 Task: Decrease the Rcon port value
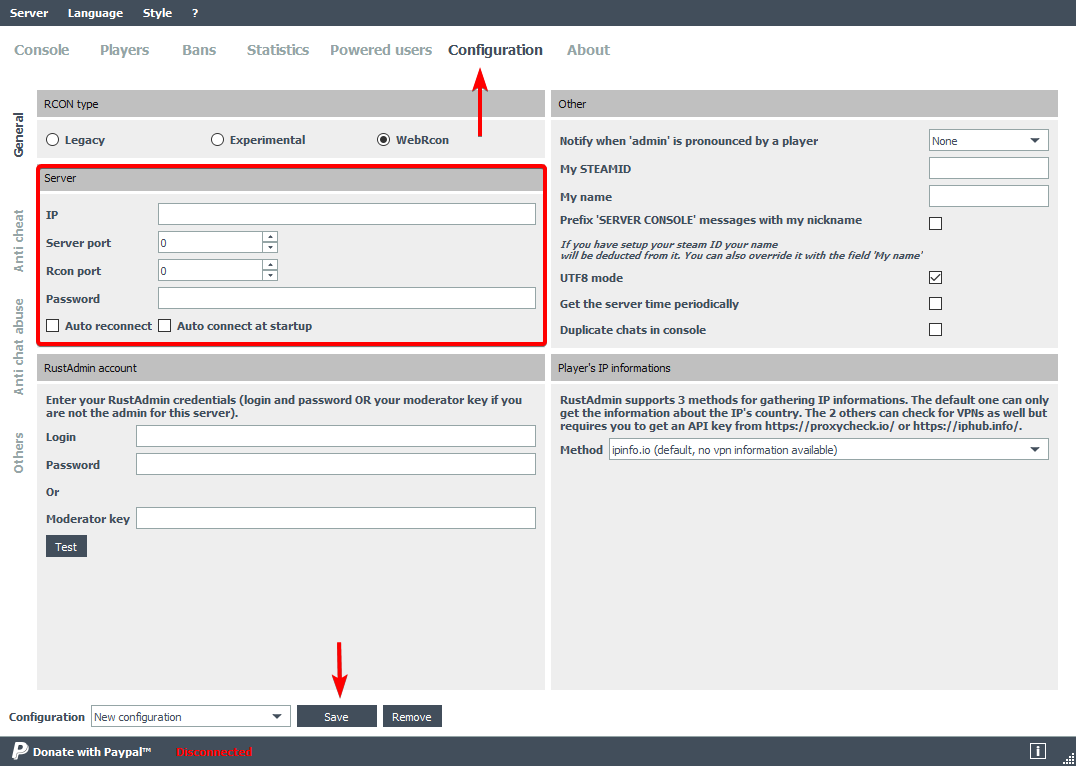point(270,276)
